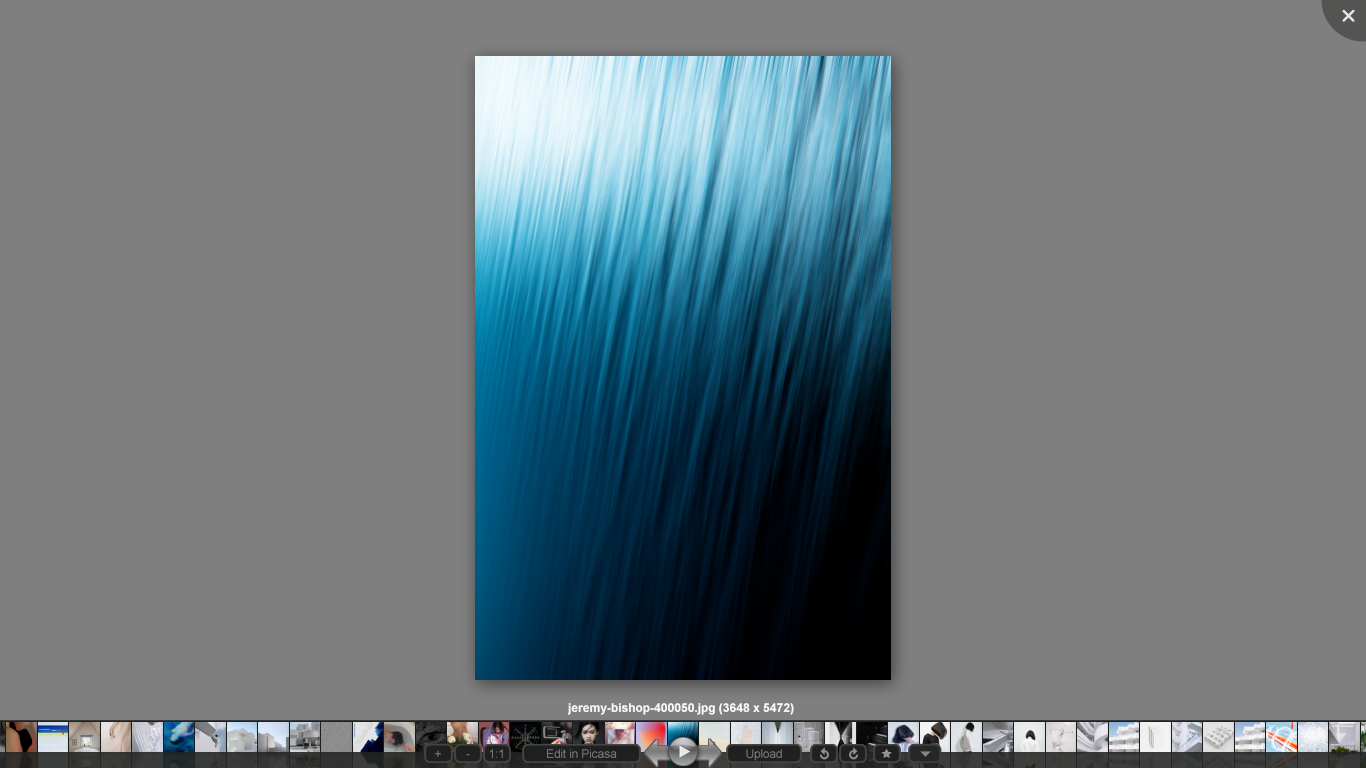The width and height of the screenshot is (1366, 768).
Task: Zoom in using the plus icon
Action: 438,753
